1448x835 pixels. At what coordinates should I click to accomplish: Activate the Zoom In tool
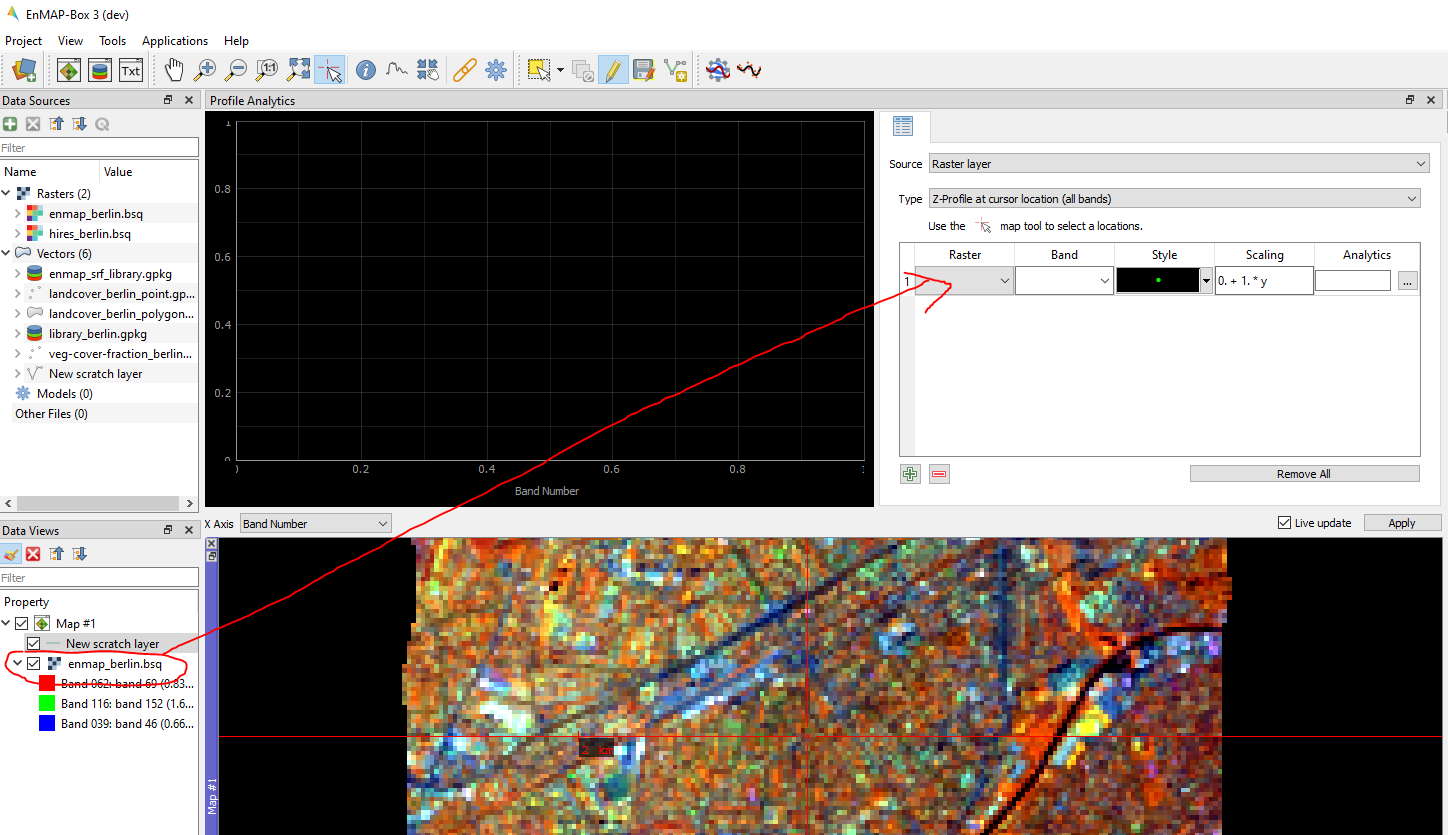pos(206,70)
